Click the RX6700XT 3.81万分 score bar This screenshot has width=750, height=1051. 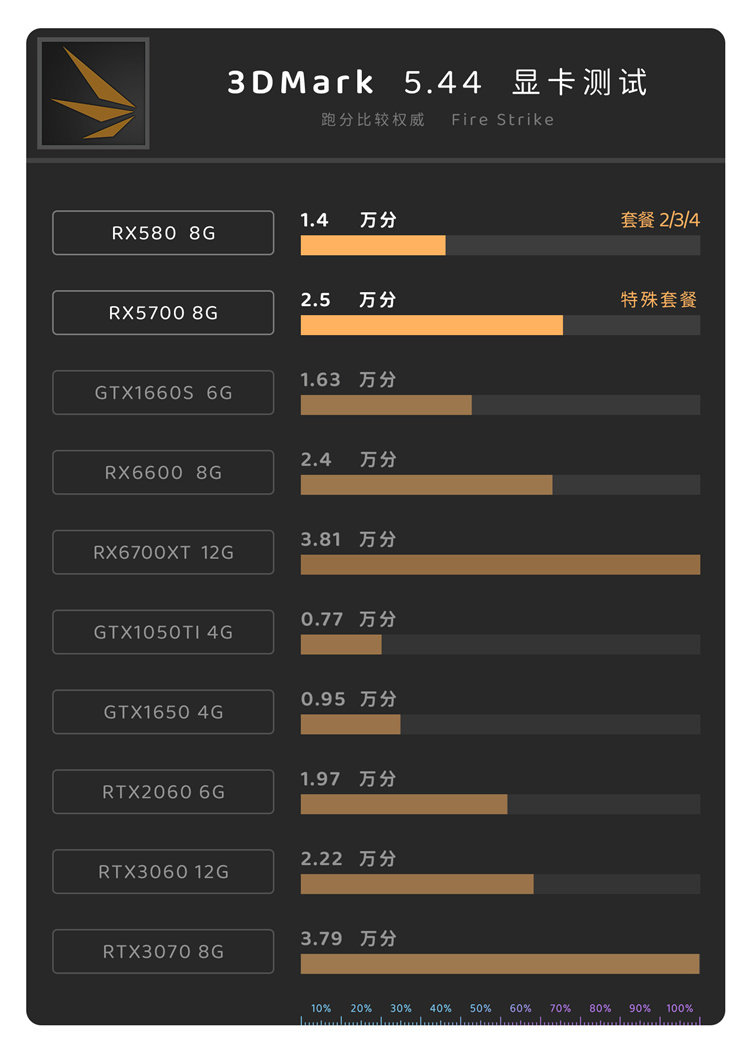point(501,564)
